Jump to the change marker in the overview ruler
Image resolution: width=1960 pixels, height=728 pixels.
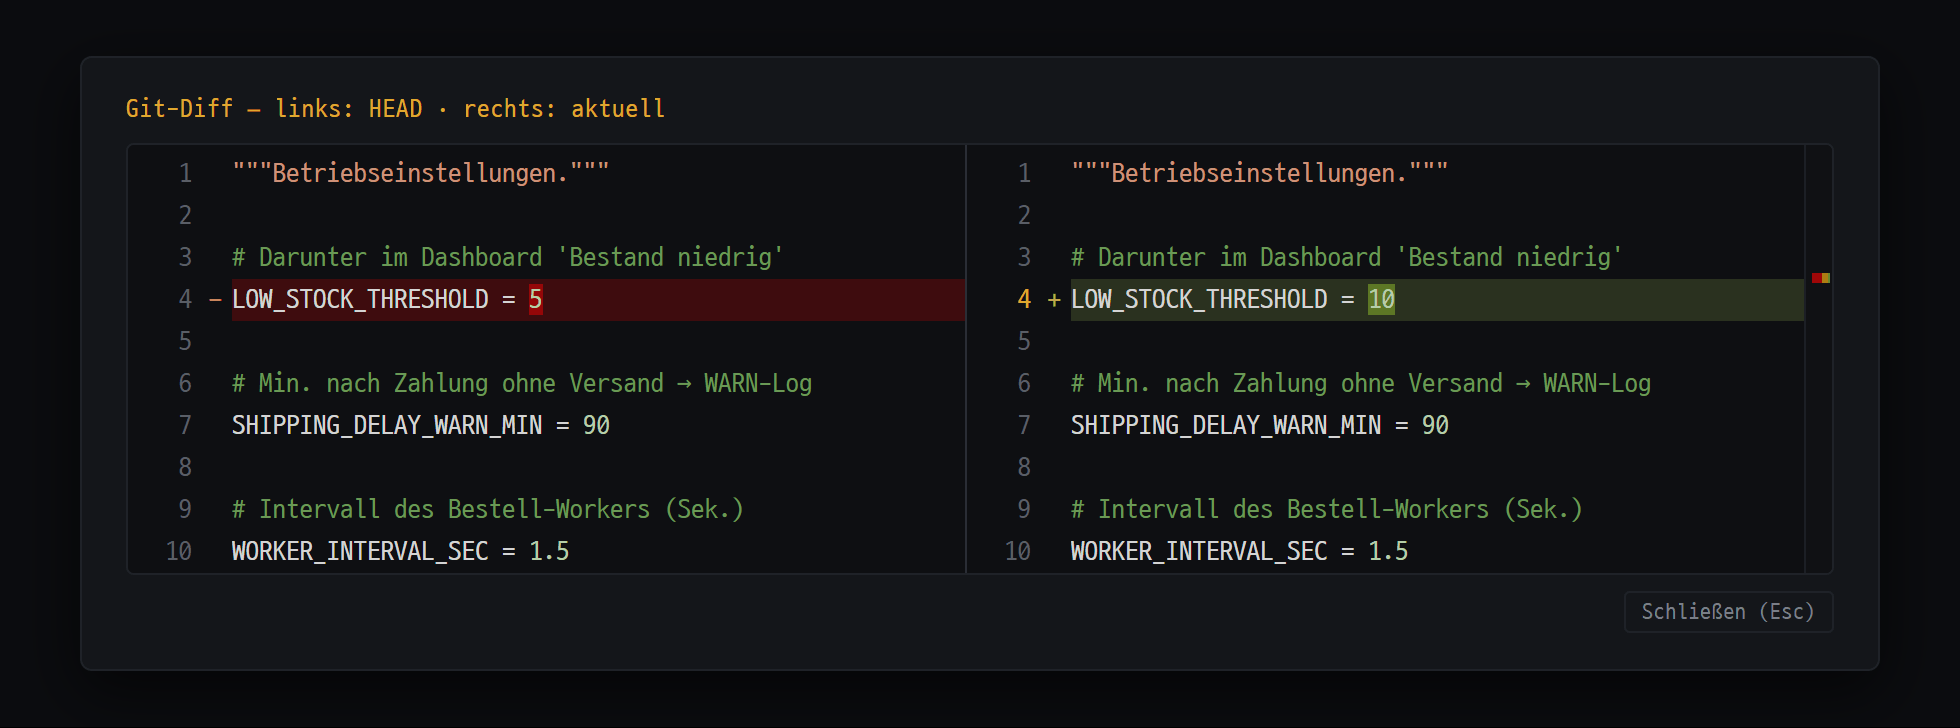pos(1821,278)
